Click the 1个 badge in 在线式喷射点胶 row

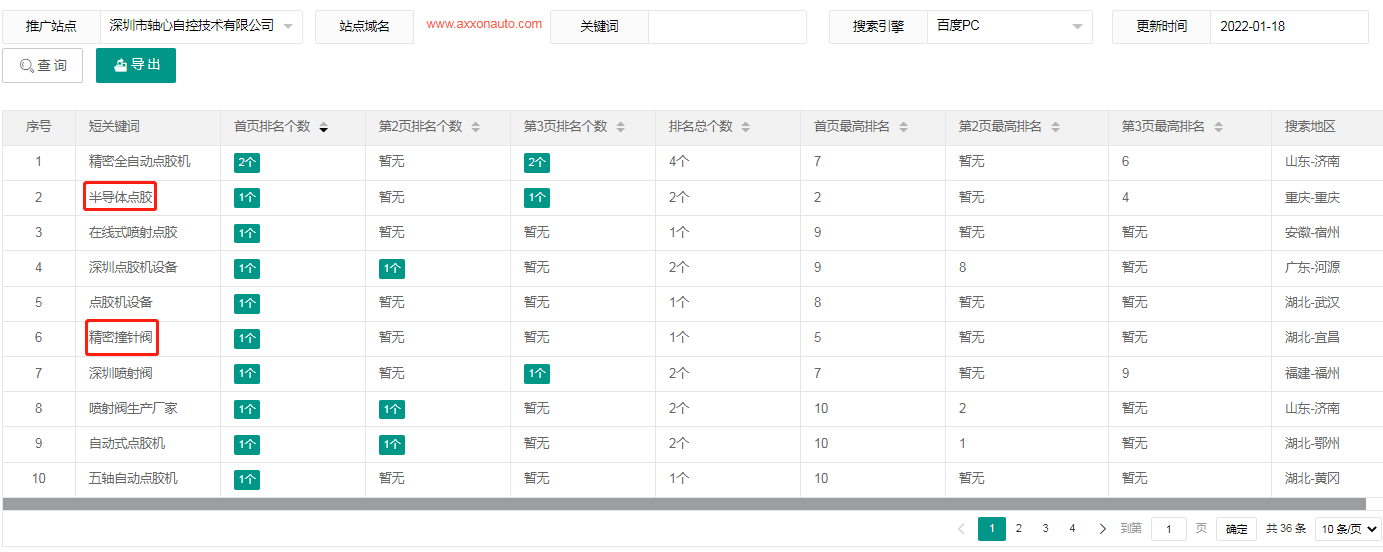click(247, 233)
